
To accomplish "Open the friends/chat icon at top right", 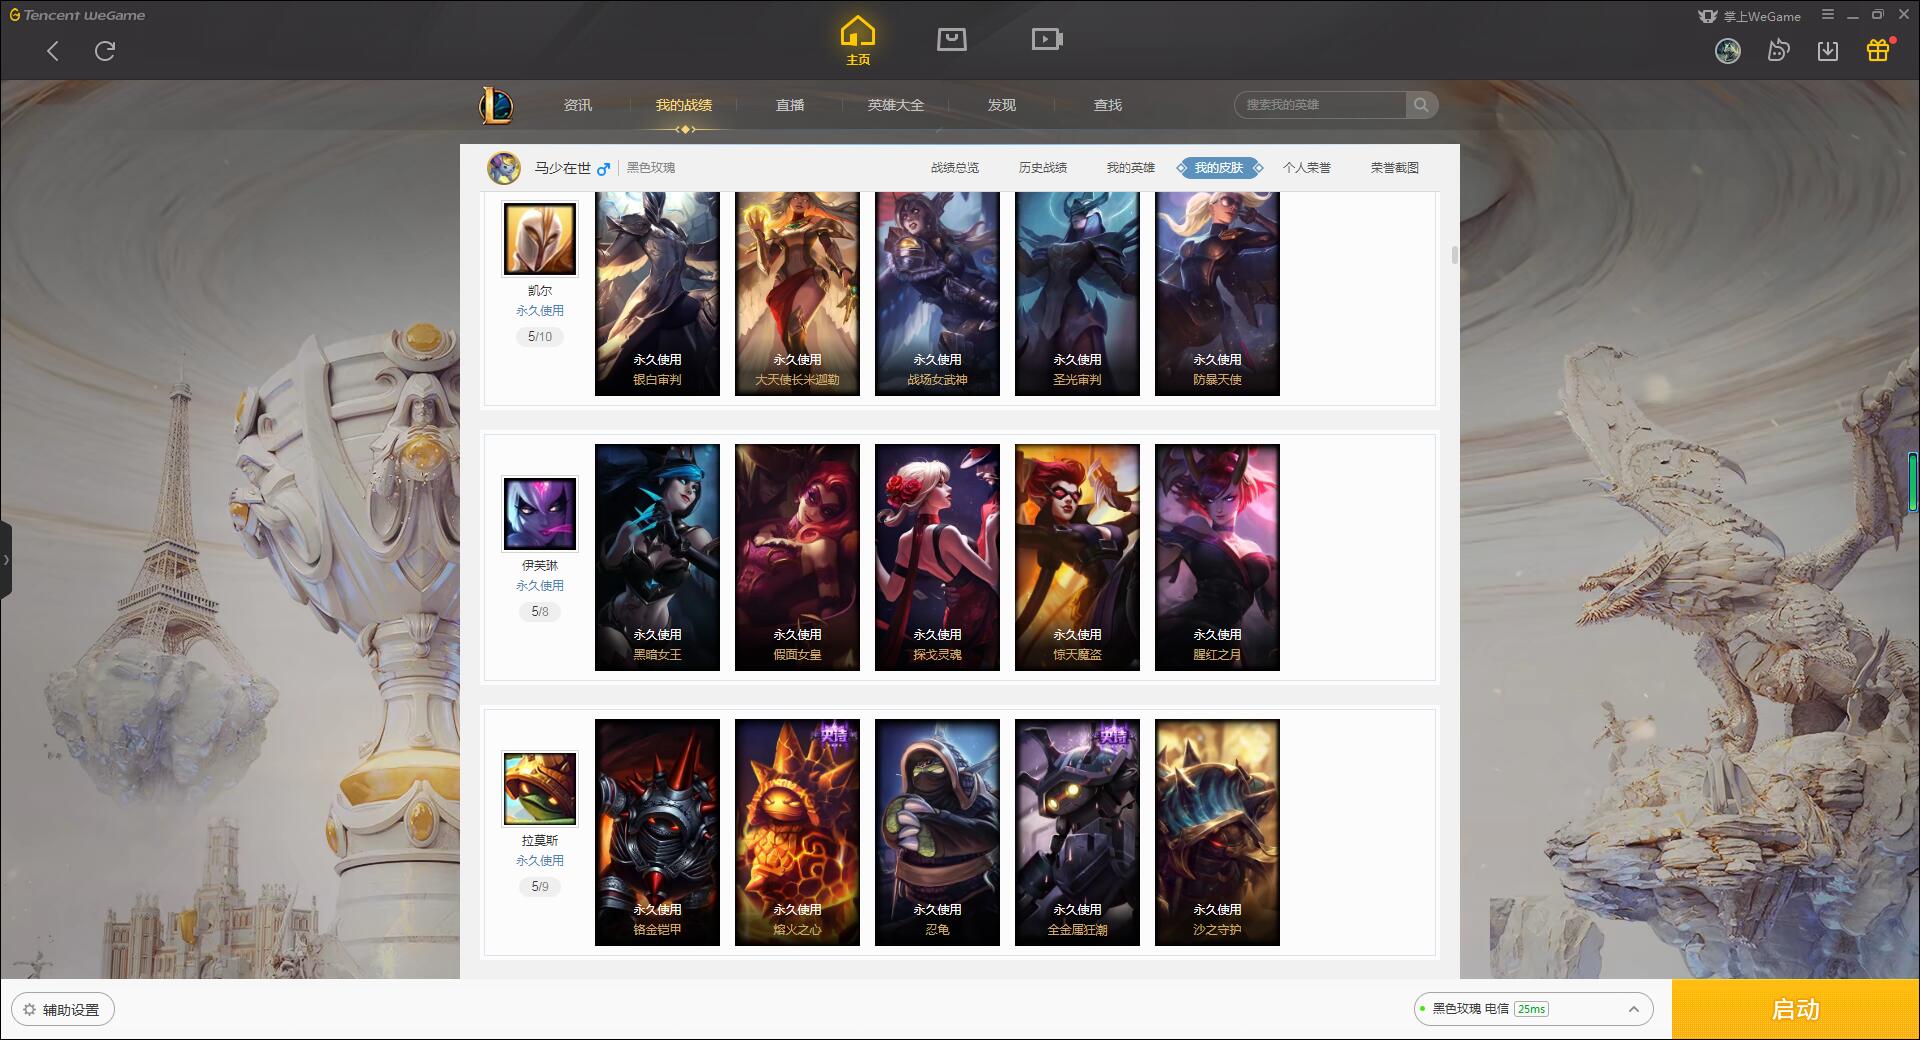I will pyautogui.click(x=1778, y=51).
